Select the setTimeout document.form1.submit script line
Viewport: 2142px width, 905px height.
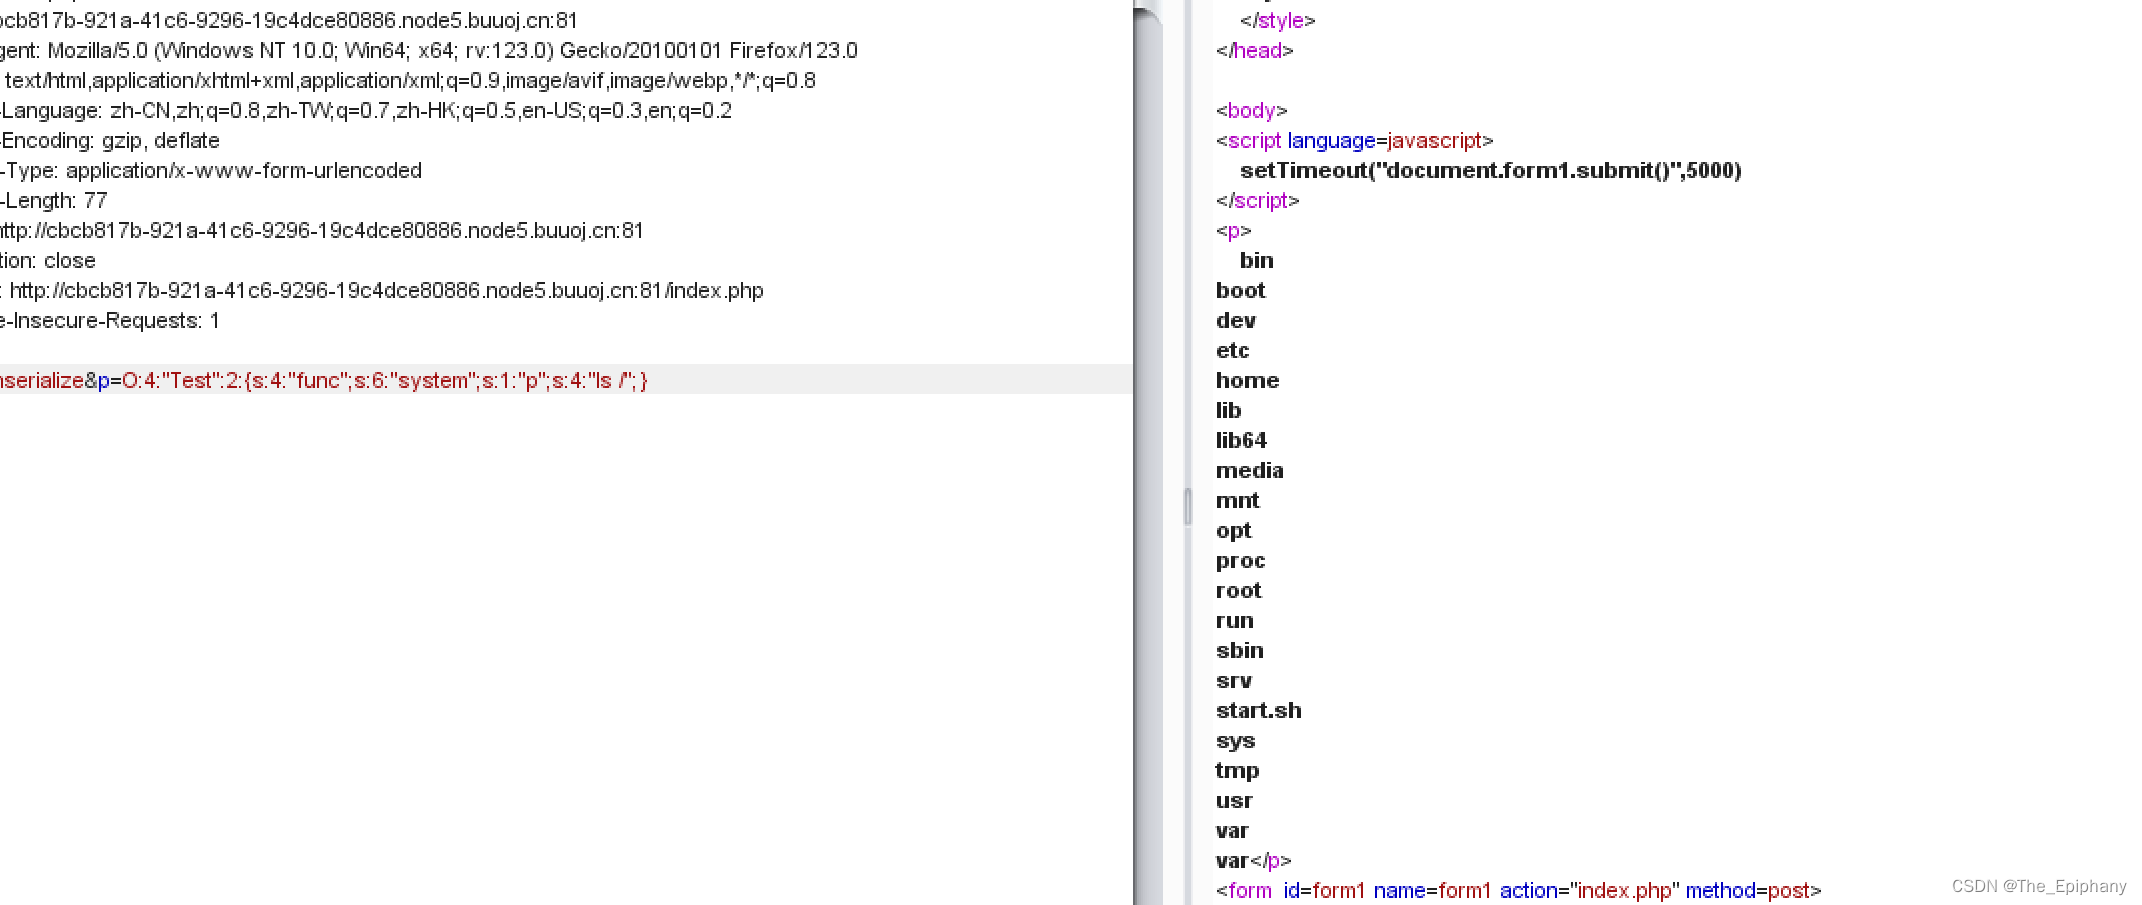pyautogui.click(x=1489, y=170)
